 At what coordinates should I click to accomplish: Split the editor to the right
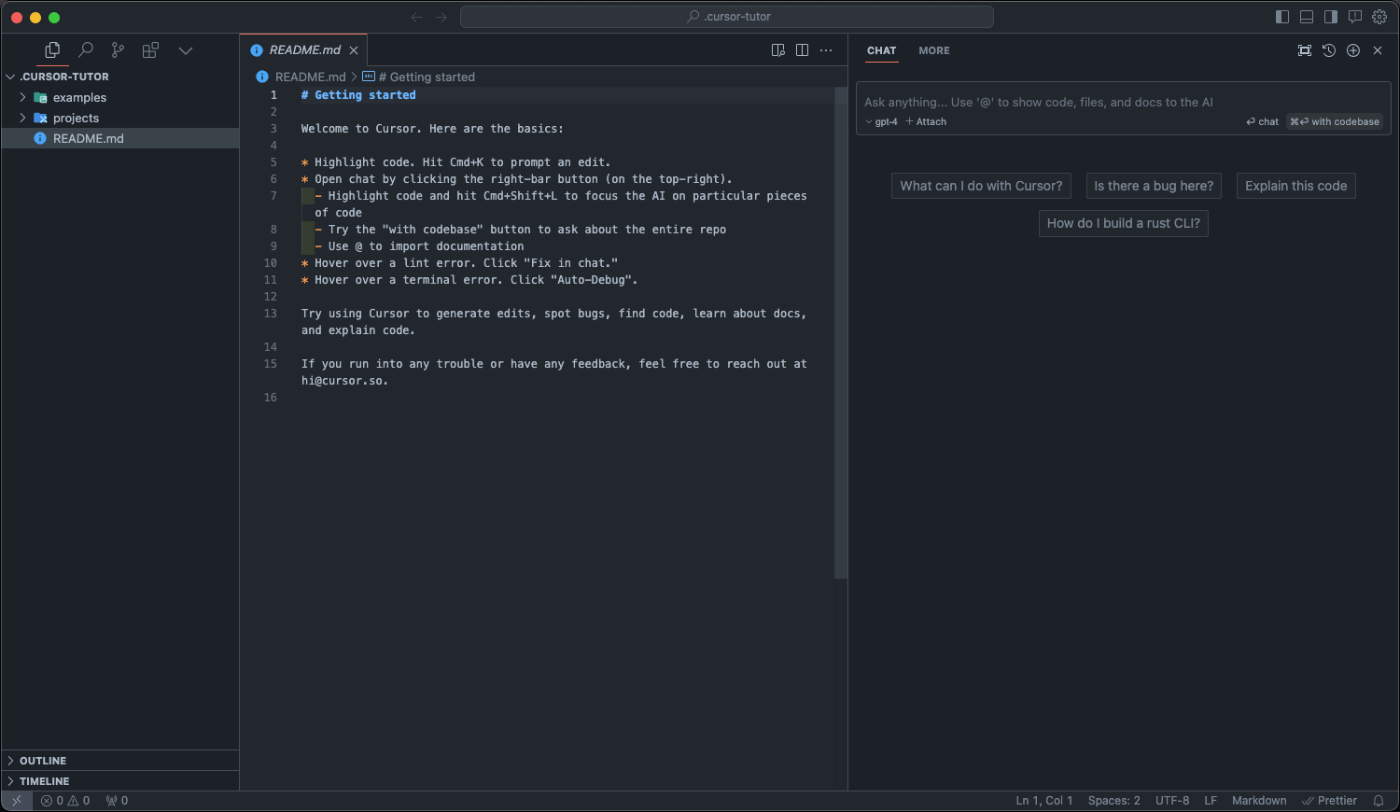click(x=802, y=50)
